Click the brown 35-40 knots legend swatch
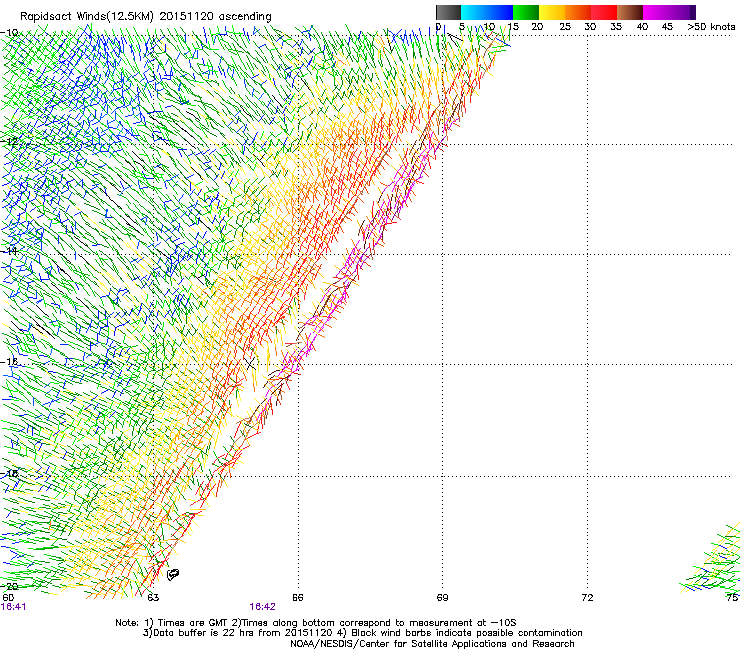This screenshot has width=740, height=650. 630,12
